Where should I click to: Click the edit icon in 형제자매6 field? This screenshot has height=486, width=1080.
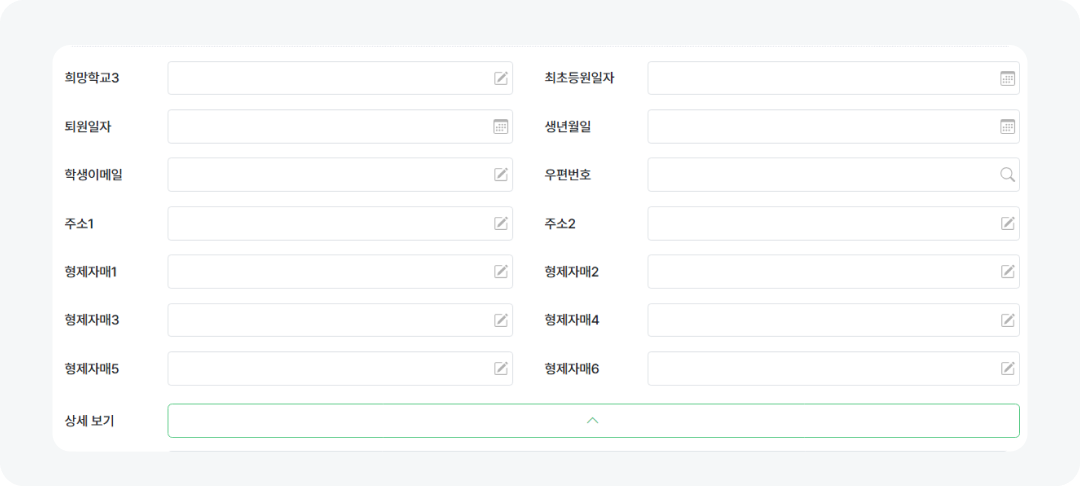[x=1008, y=368]
